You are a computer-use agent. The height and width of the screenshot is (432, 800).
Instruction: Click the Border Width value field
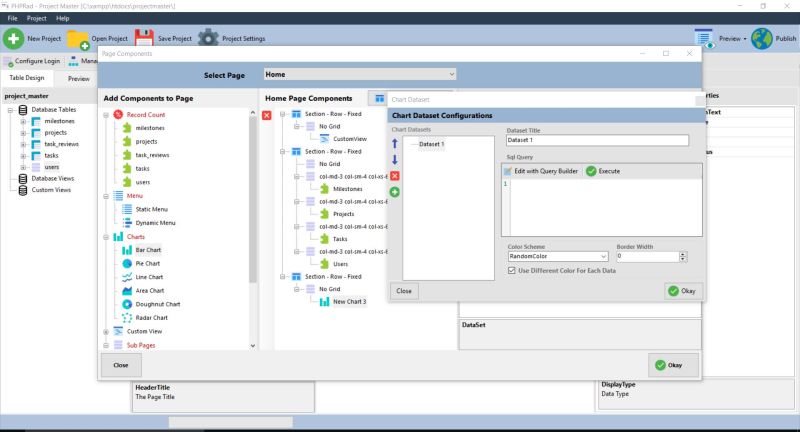tap(647, 257)
